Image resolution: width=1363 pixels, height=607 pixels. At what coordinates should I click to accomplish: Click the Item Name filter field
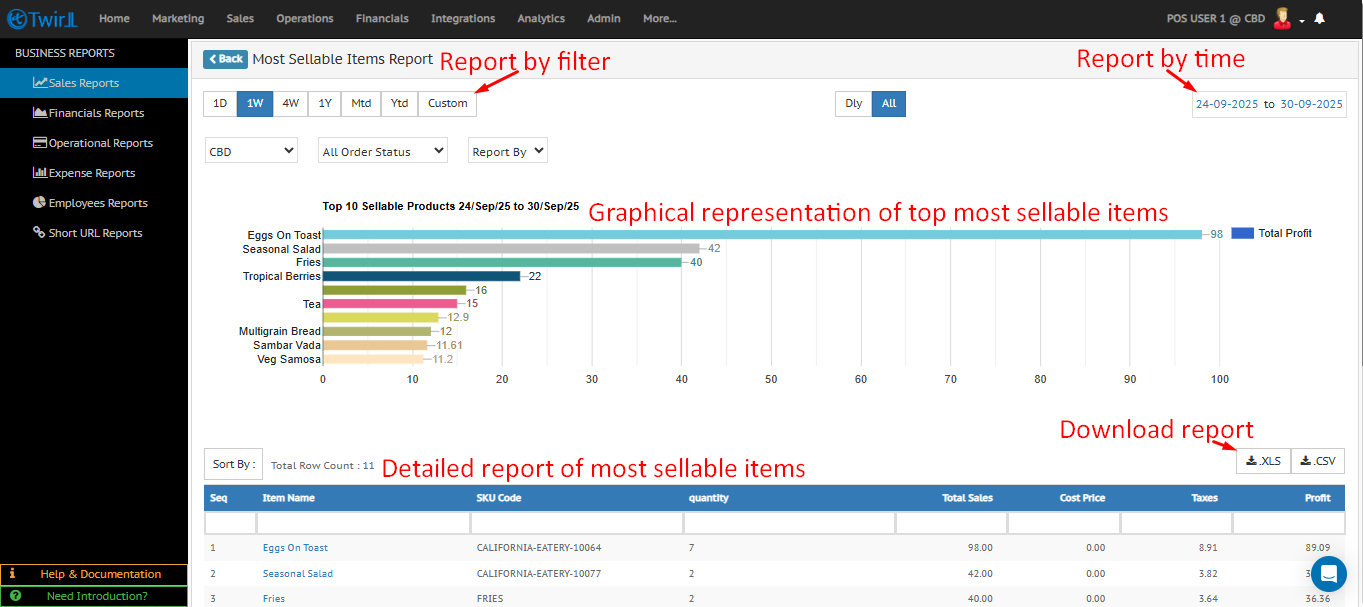362,523
